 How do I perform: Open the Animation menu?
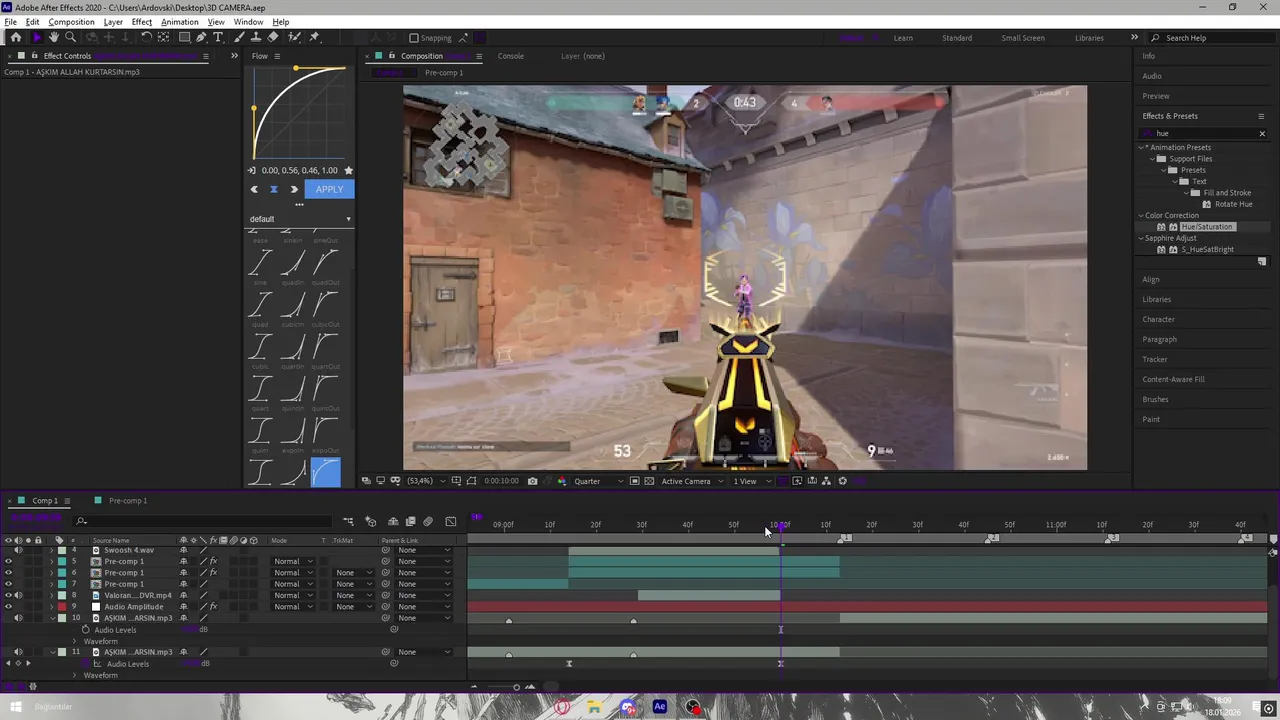pyautogui.click(x=179, y=22)
